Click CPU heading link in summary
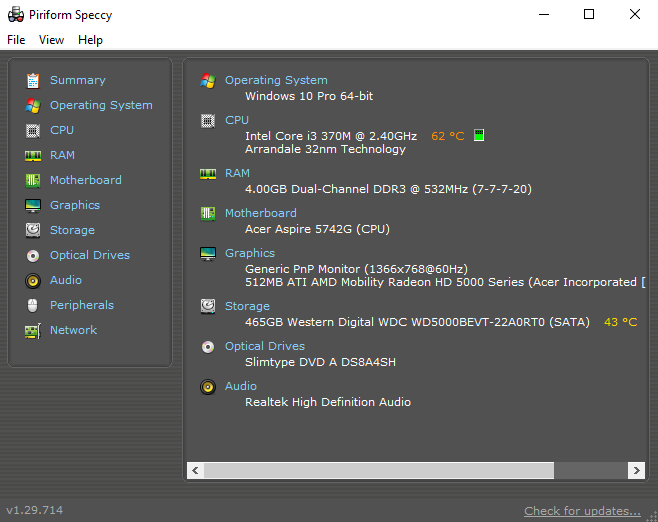Screen dimensions: 658x522 tap(237, 120)
